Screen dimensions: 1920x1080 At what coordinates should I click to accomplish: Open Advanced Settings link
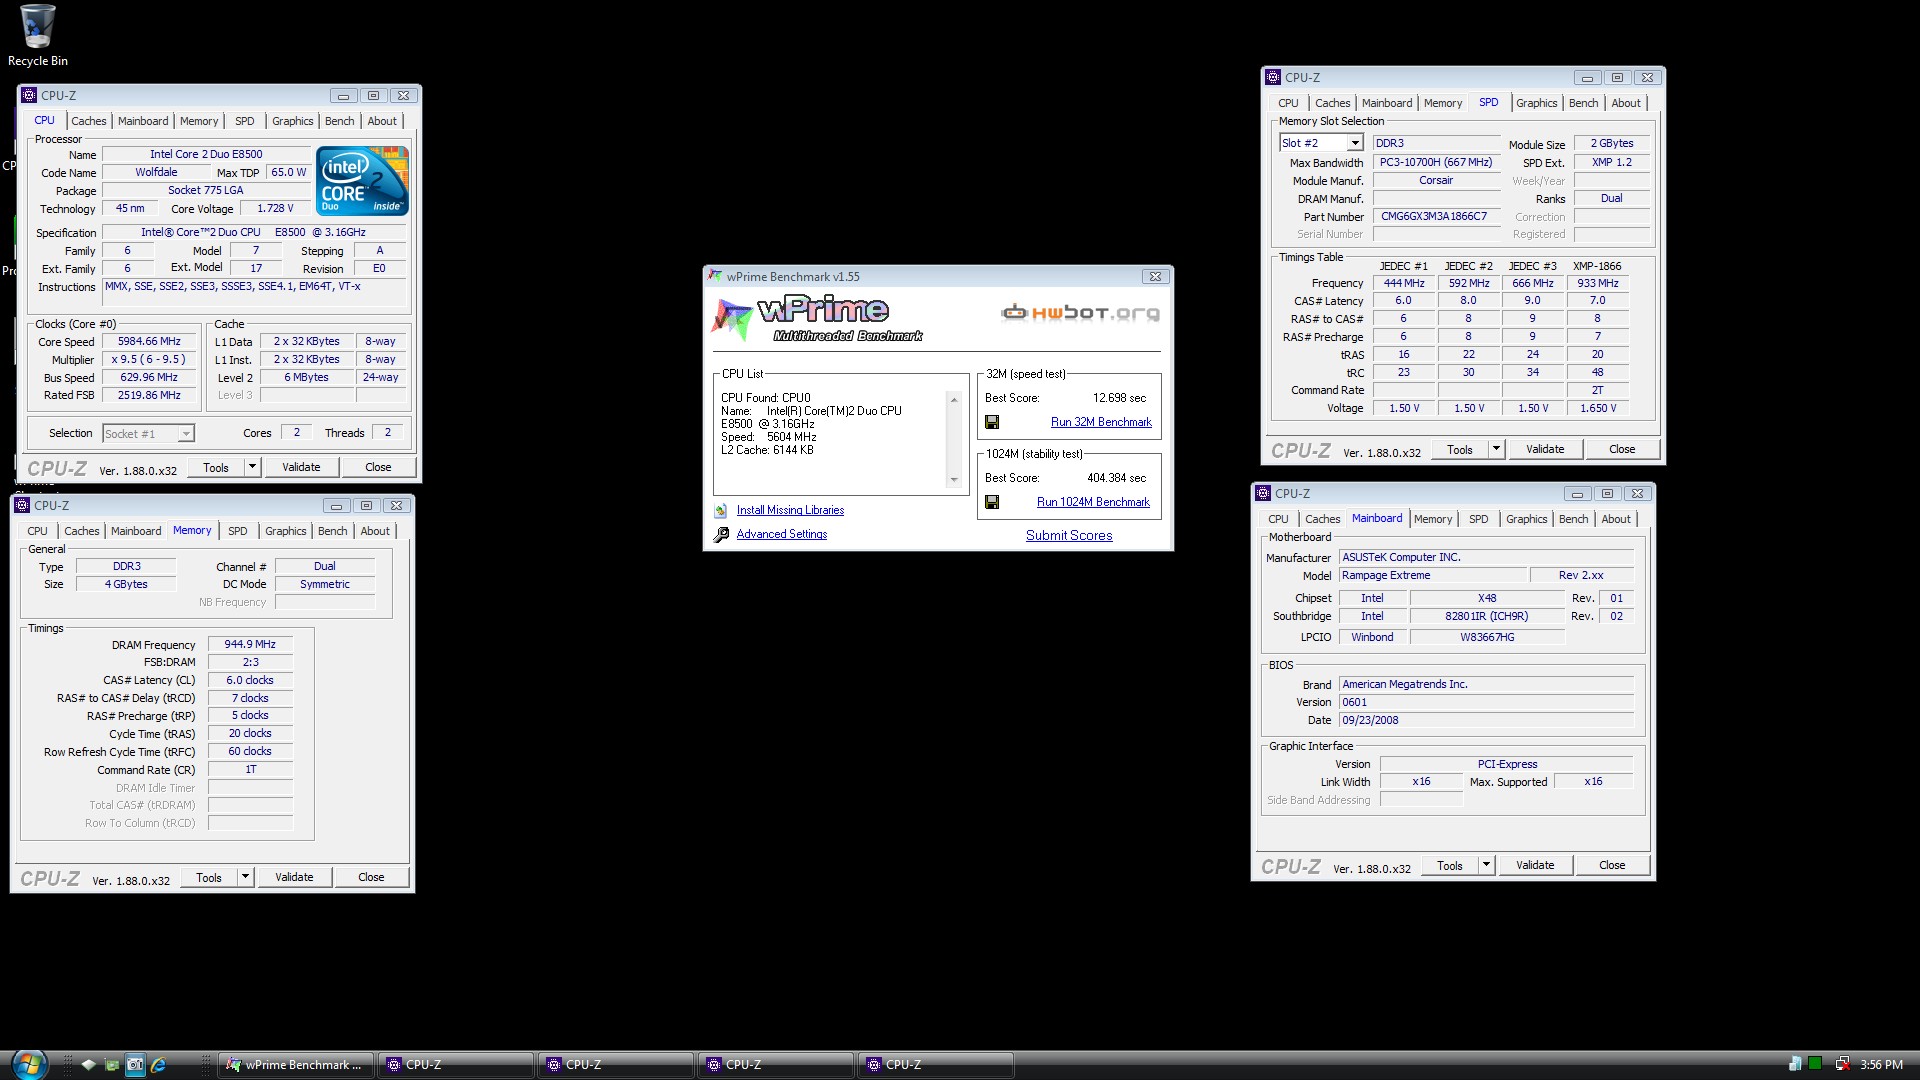[x=782, y=535]
